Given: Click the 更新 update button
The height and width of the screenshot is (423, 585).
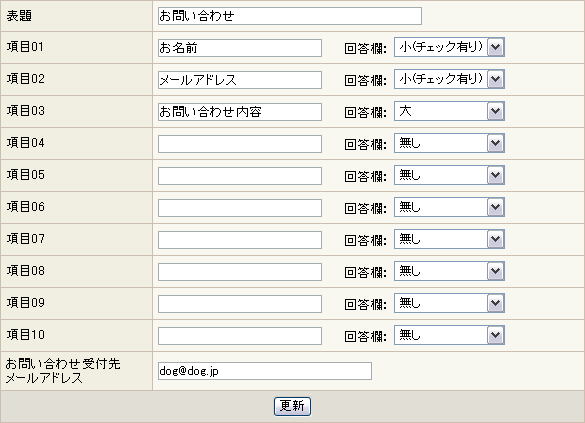Looking at the screenshot, I should (x=292, y=406).
